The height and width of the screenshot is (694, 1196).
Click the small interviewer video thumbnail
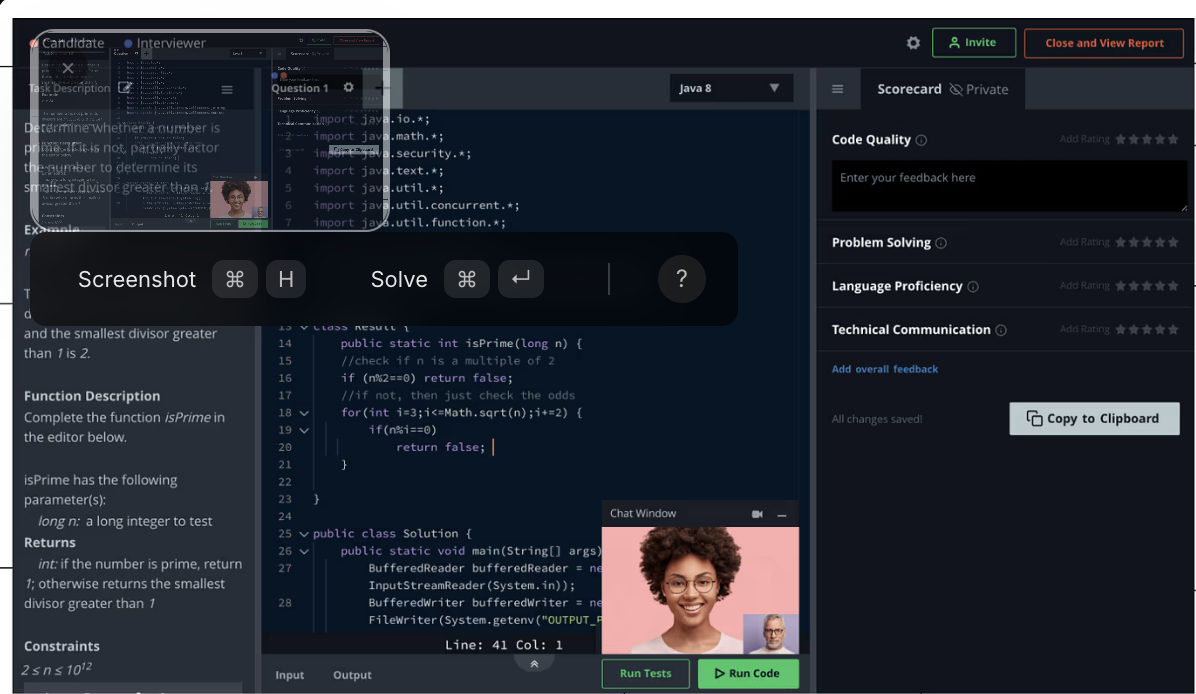pos(771,634)
